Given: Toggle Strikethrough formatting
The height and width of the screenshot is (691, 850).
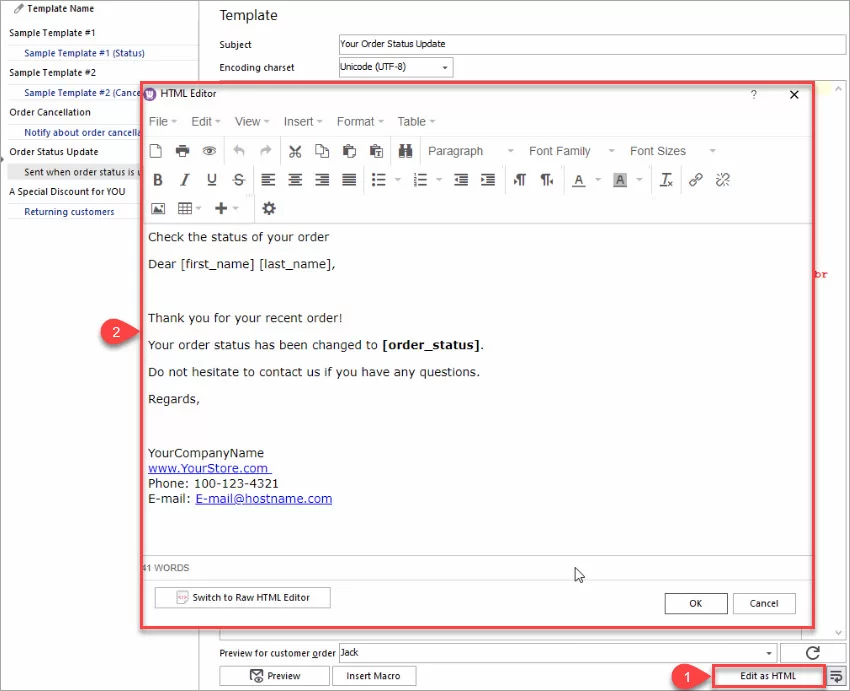Looking at the screenshot, I should click(x=238, y=180).
